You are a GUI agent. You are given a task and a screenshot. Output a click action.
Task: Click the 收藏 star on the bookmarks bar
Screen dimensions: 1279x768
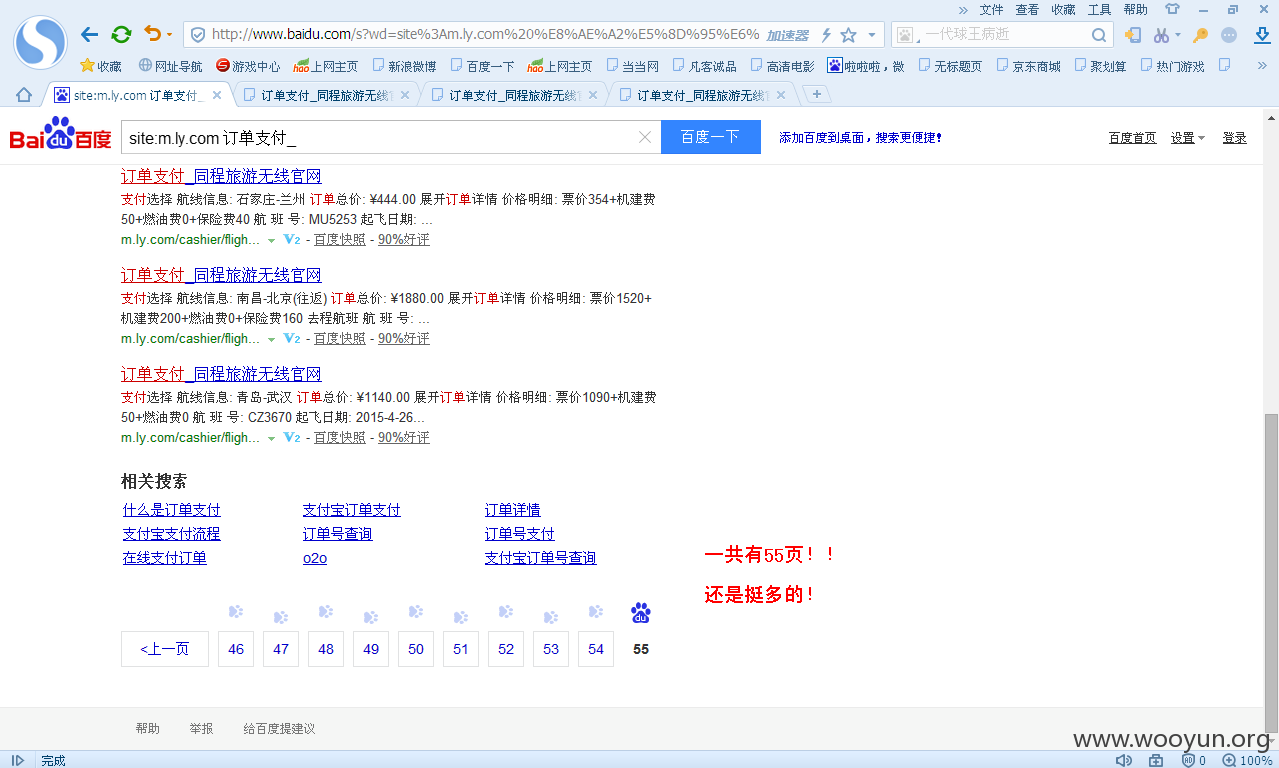pos(101,66)
